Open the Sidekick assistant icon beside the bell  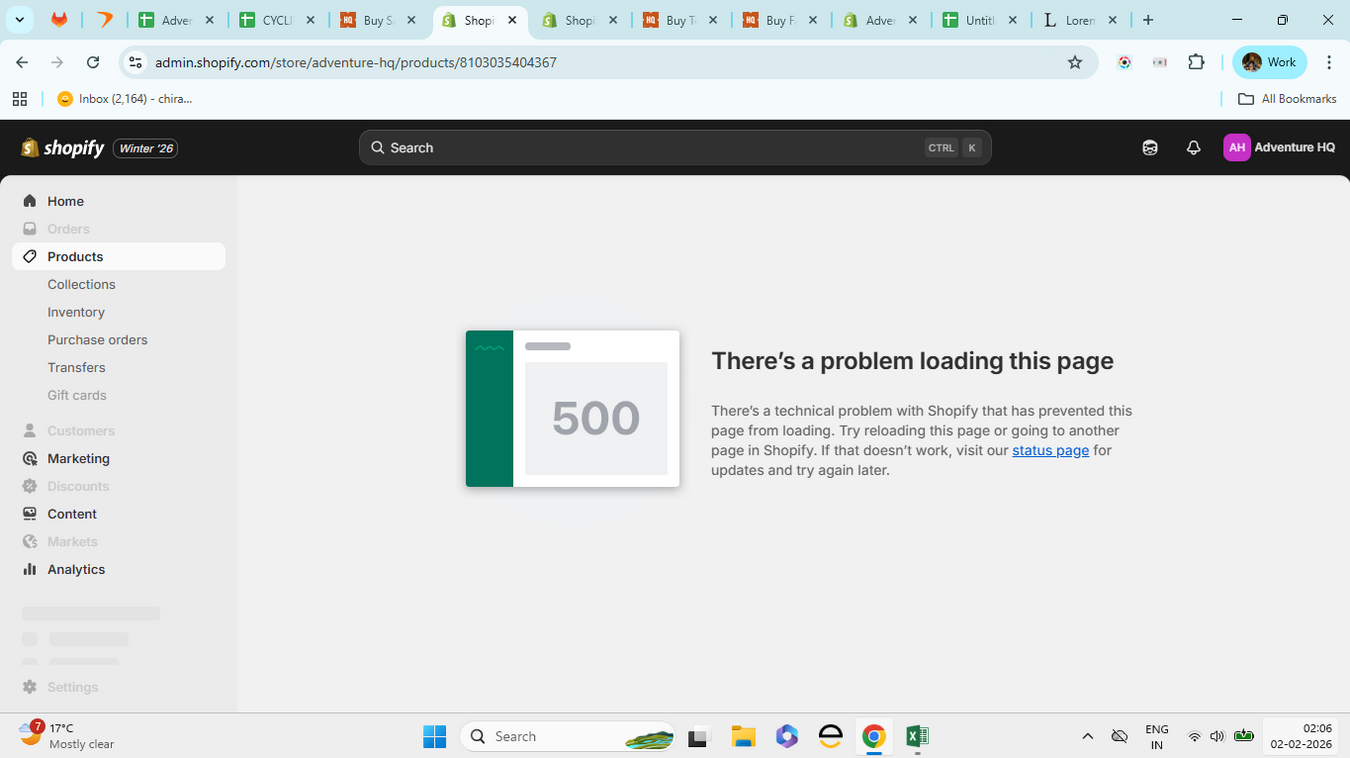pos(1150,148)
